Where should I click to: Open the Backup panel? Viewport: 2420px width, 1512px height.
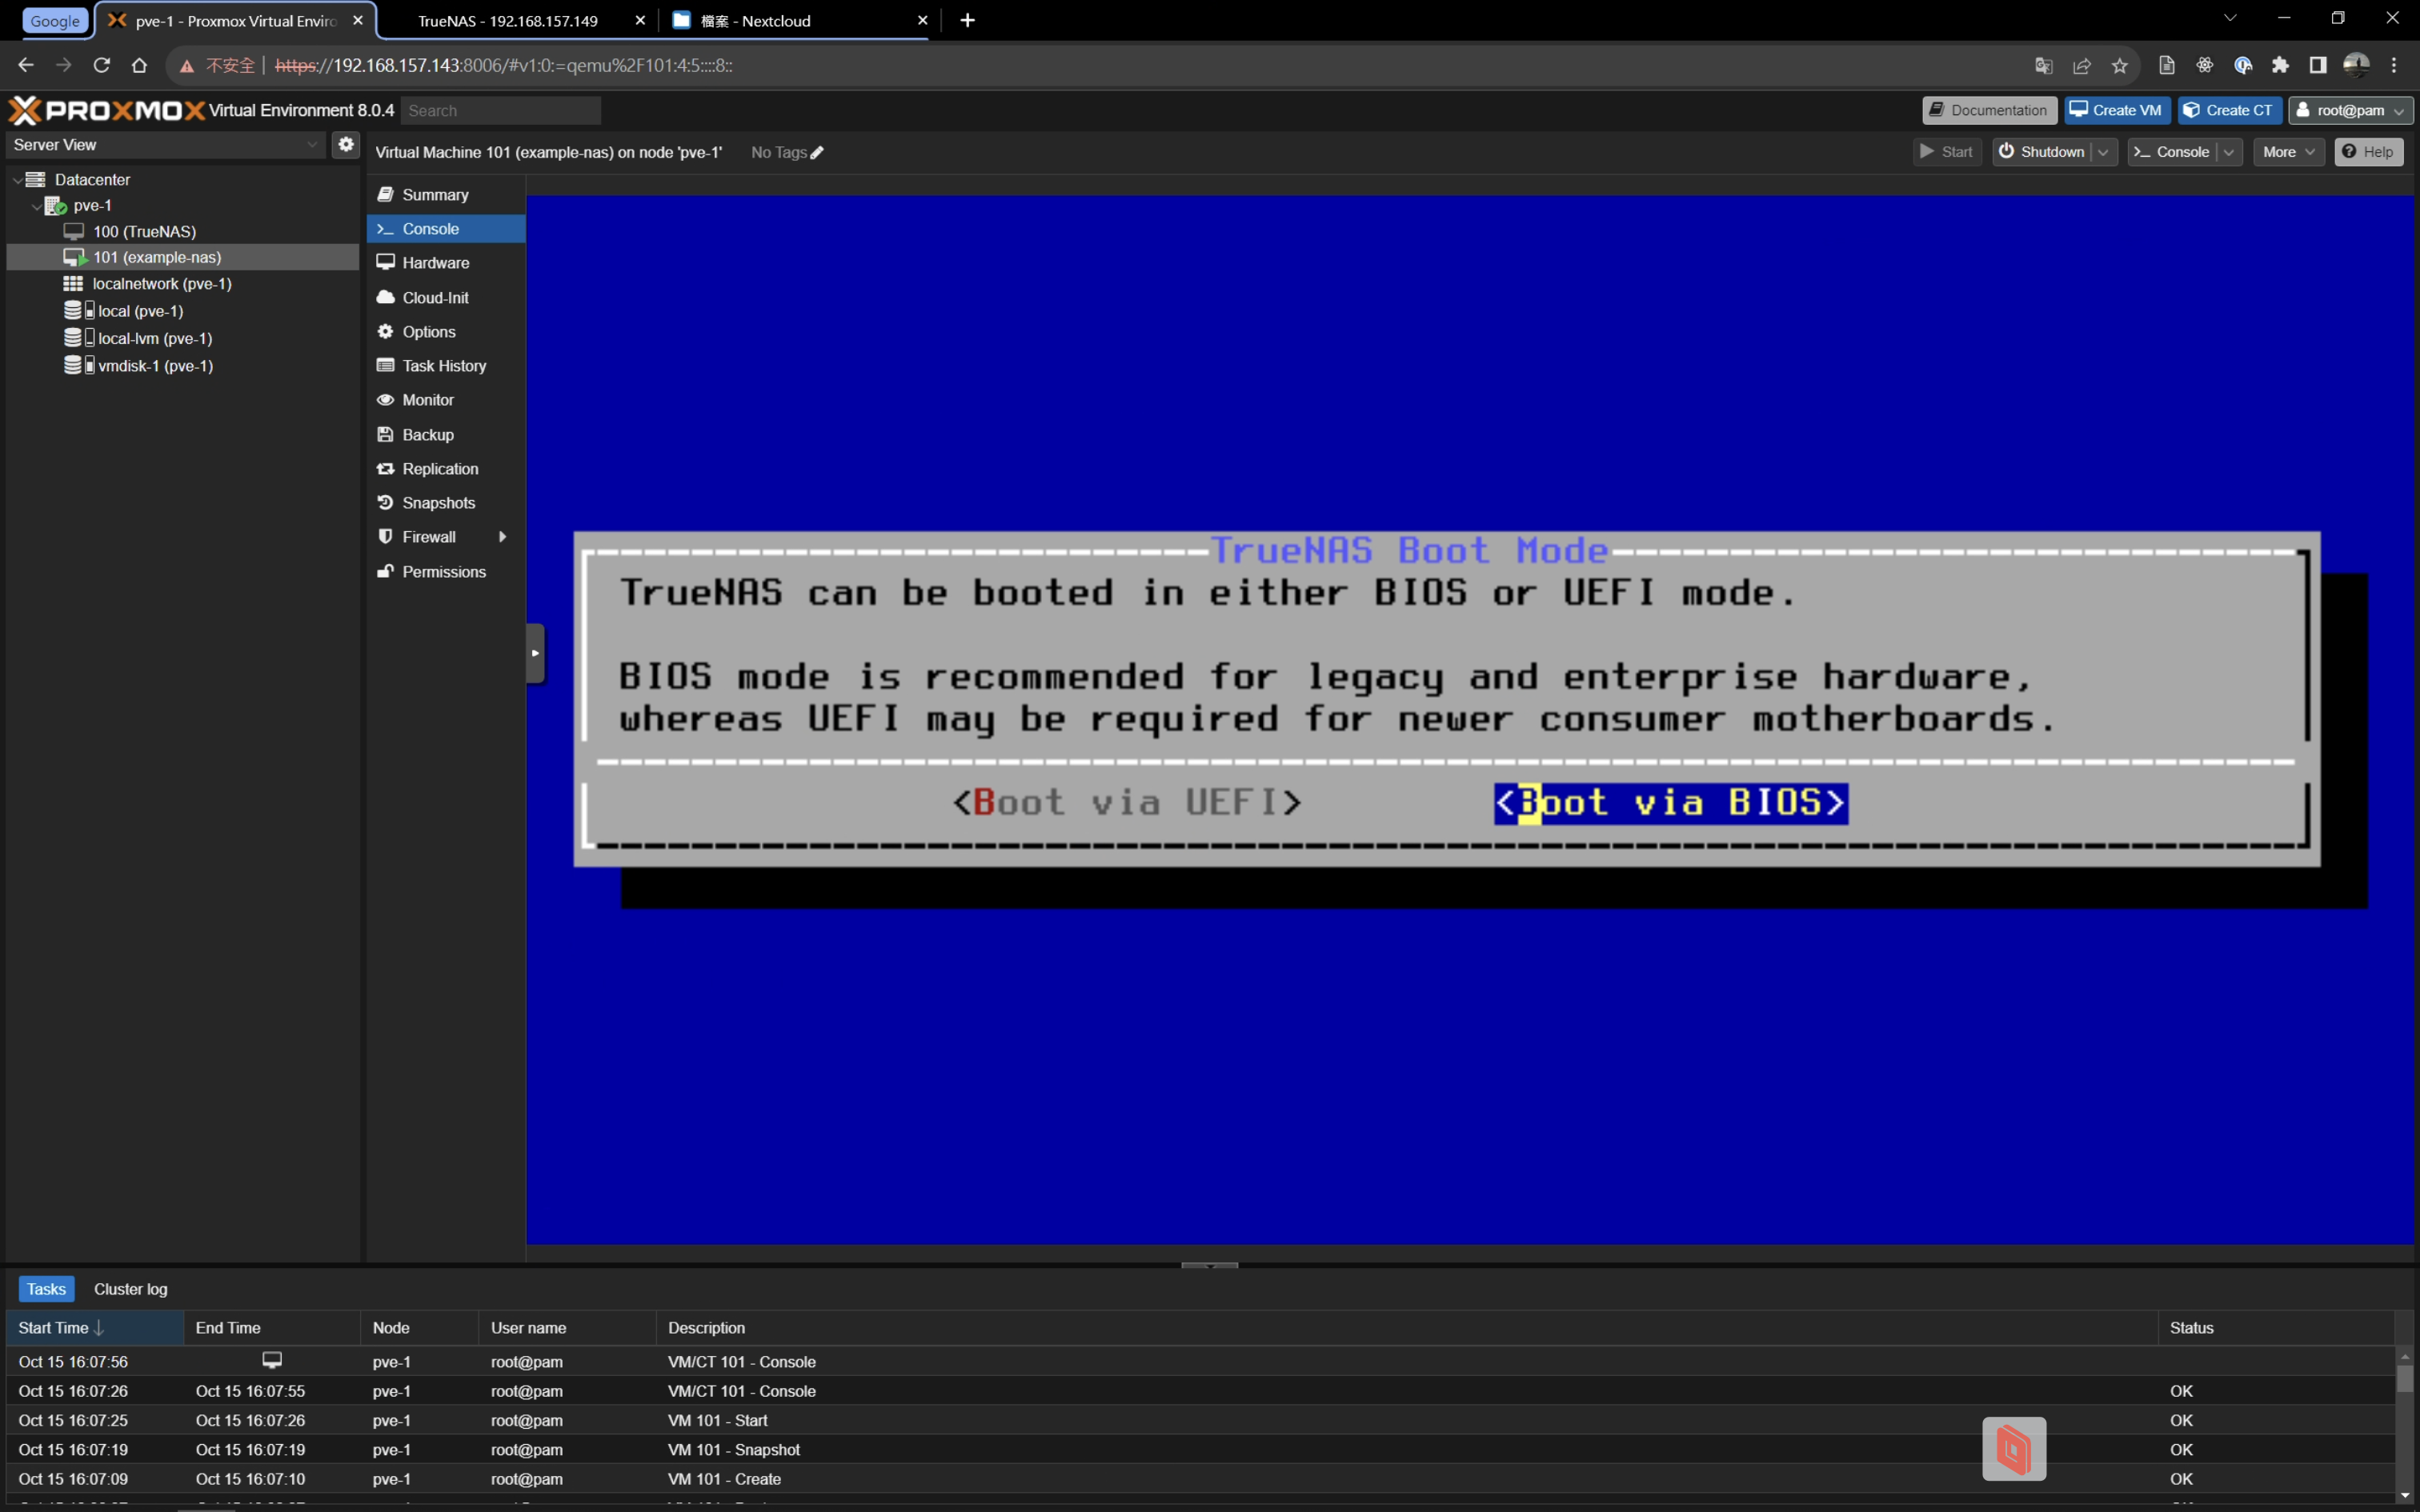[427, 435]
